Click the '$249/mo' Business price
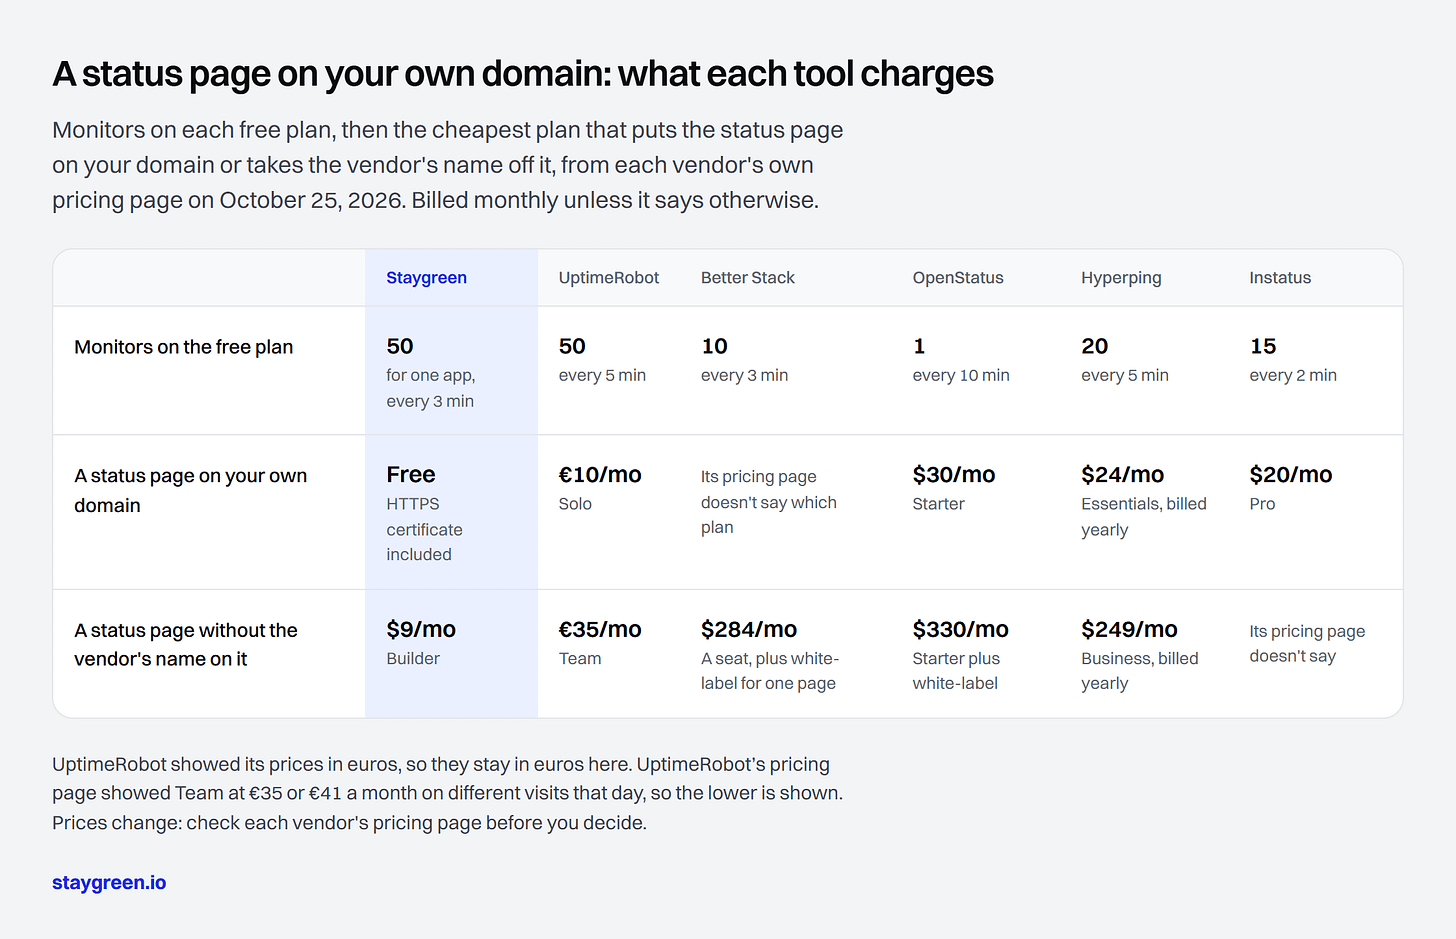The width and height of the screenshot is (1456, 939). [x=1129, y=629]
